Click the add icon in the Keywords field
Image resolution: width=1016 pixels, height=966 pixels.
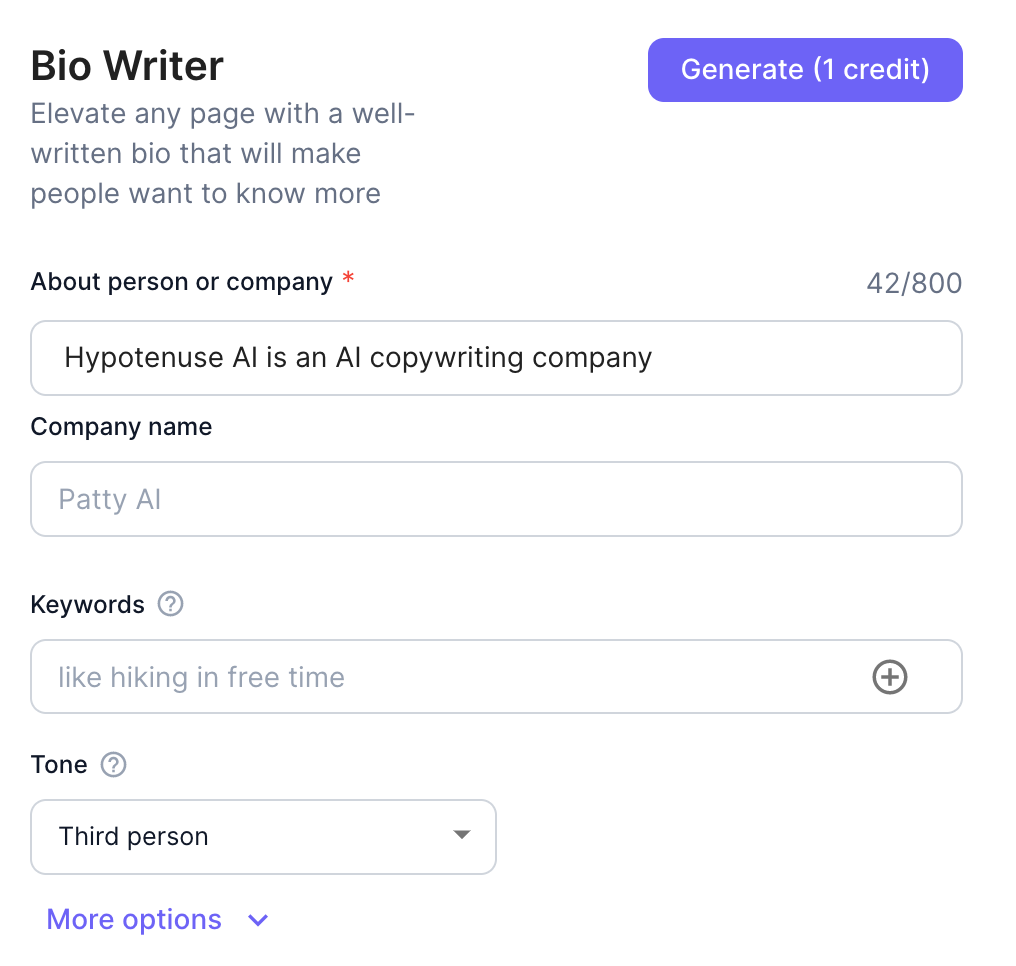(x=889, y=677)
